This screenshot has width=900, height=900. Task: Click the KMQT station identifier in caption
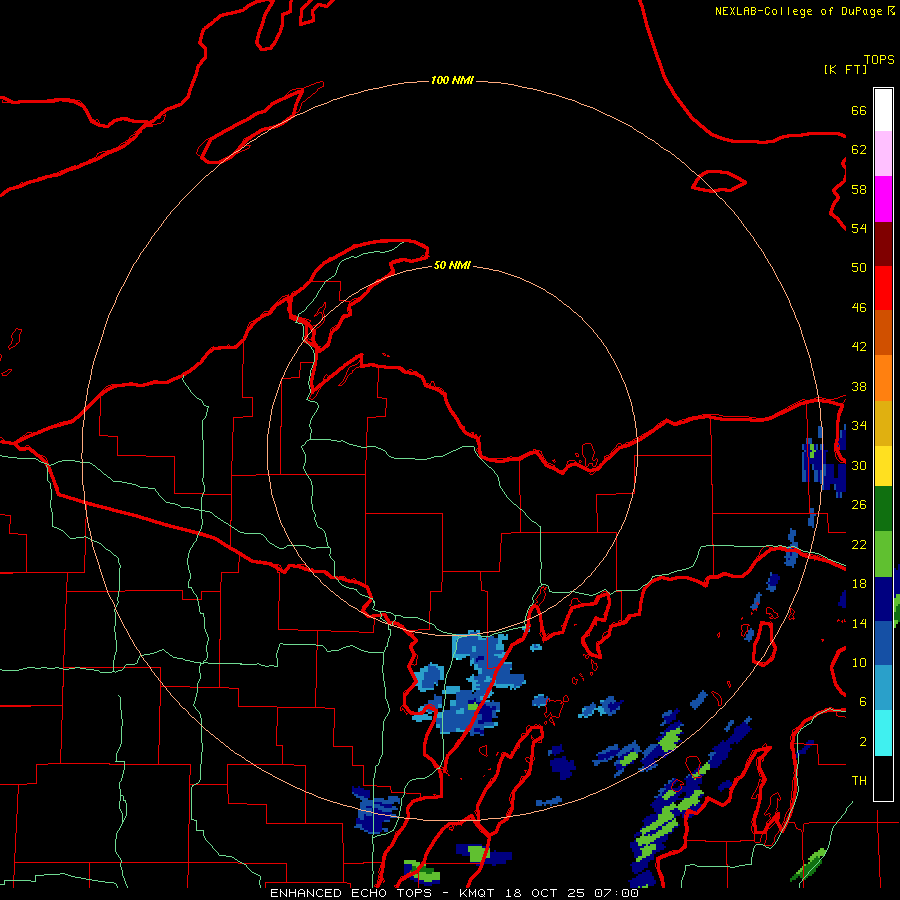tap(476, 893)
